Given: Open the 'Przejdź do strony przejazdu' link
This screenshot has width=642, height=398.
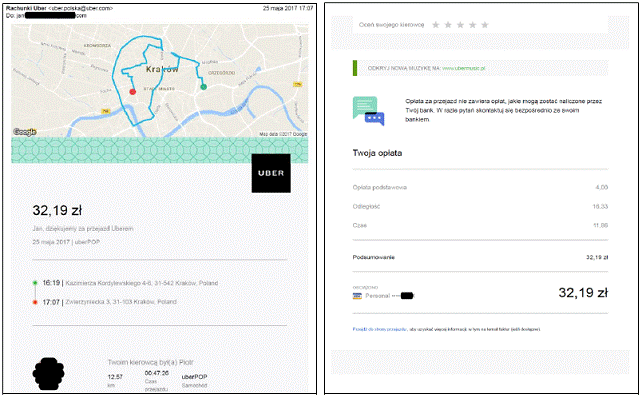Looking at the screenshot, I should pyautogui.click(x=380, y=329).
